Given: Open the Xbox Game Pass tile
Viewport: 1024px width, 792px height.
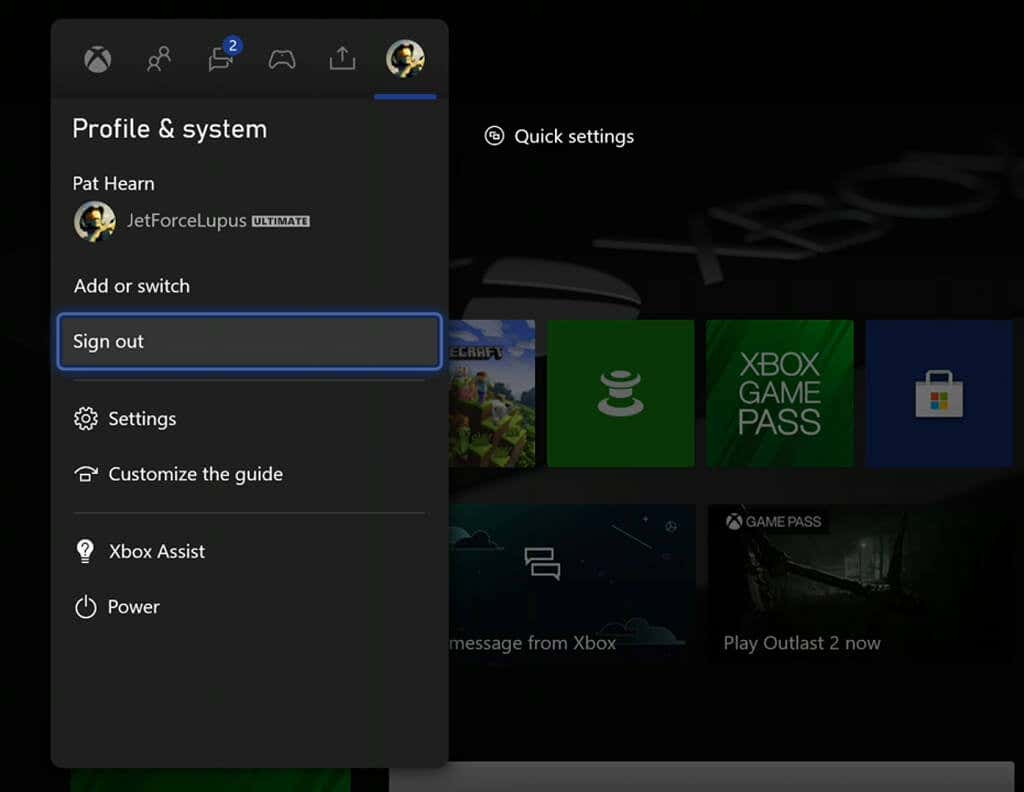Looking at the screenshot, I should pyautogui.click(x=780, y=393).
